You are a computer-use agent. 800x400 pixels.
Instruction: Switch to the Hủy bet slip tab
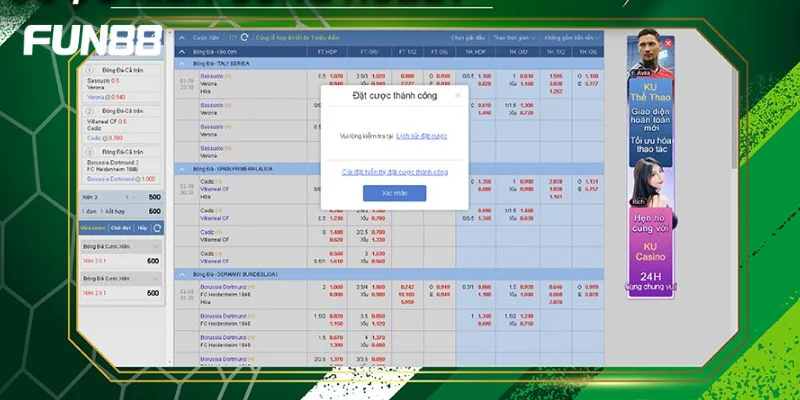[142, 228]
